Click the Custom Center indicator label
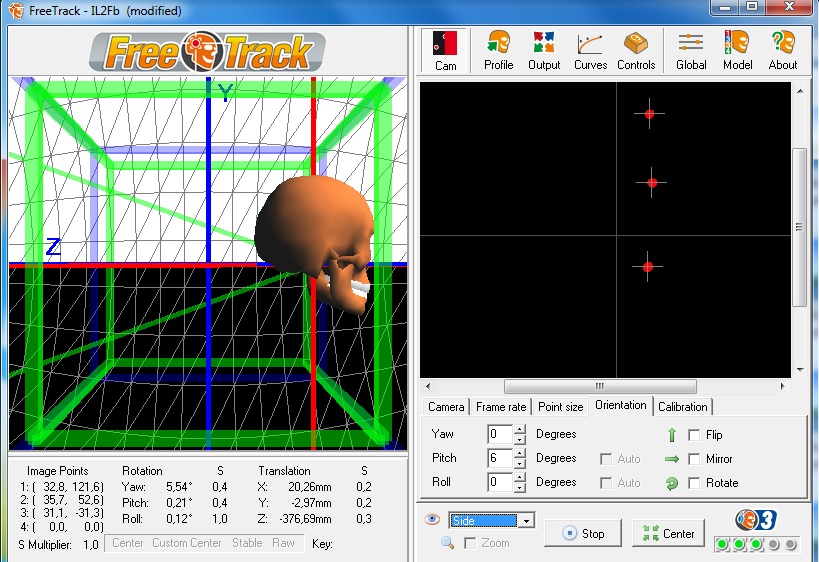 click(x=186, y=543)
